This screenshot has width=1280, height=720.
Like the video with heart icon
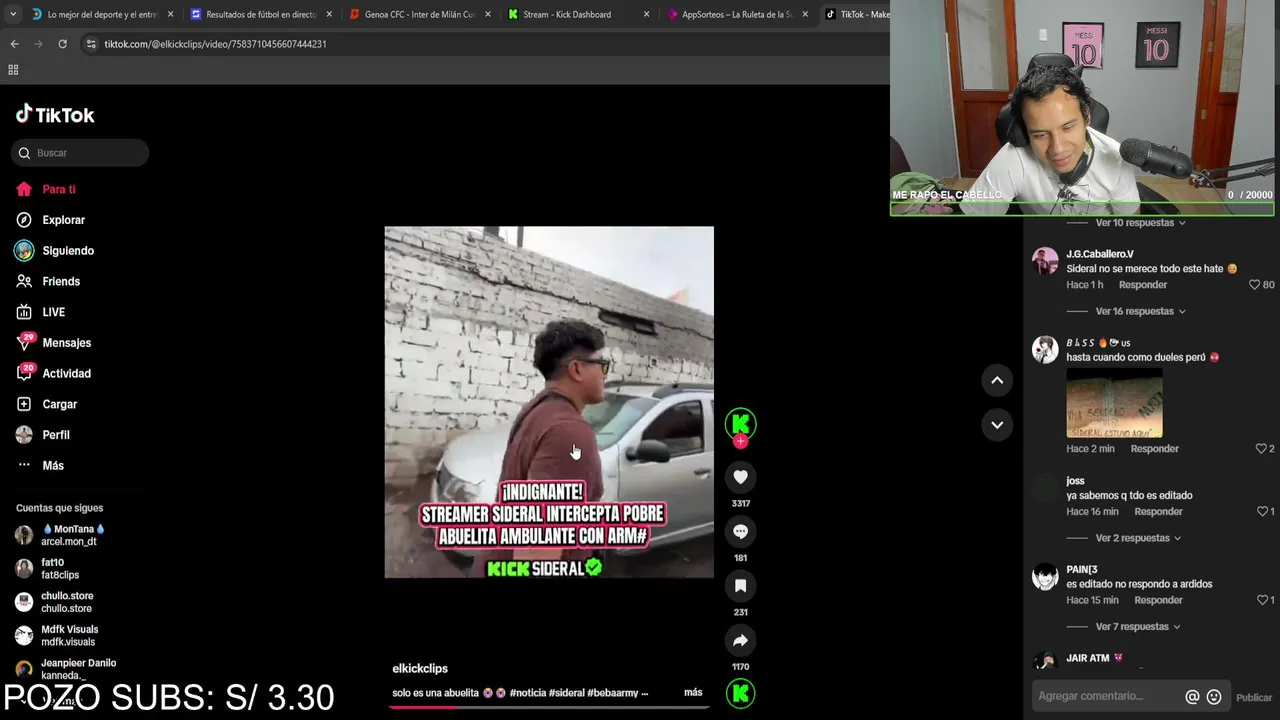[x=740, y=477]
